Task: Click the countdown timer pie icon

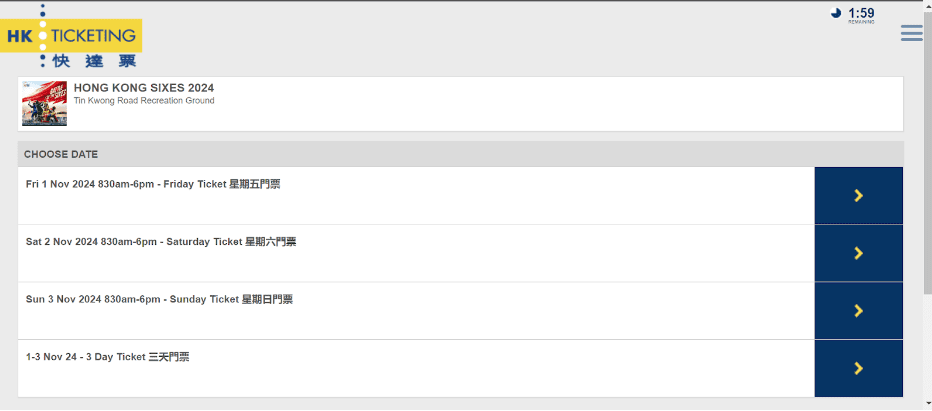Action: (836, 13)
